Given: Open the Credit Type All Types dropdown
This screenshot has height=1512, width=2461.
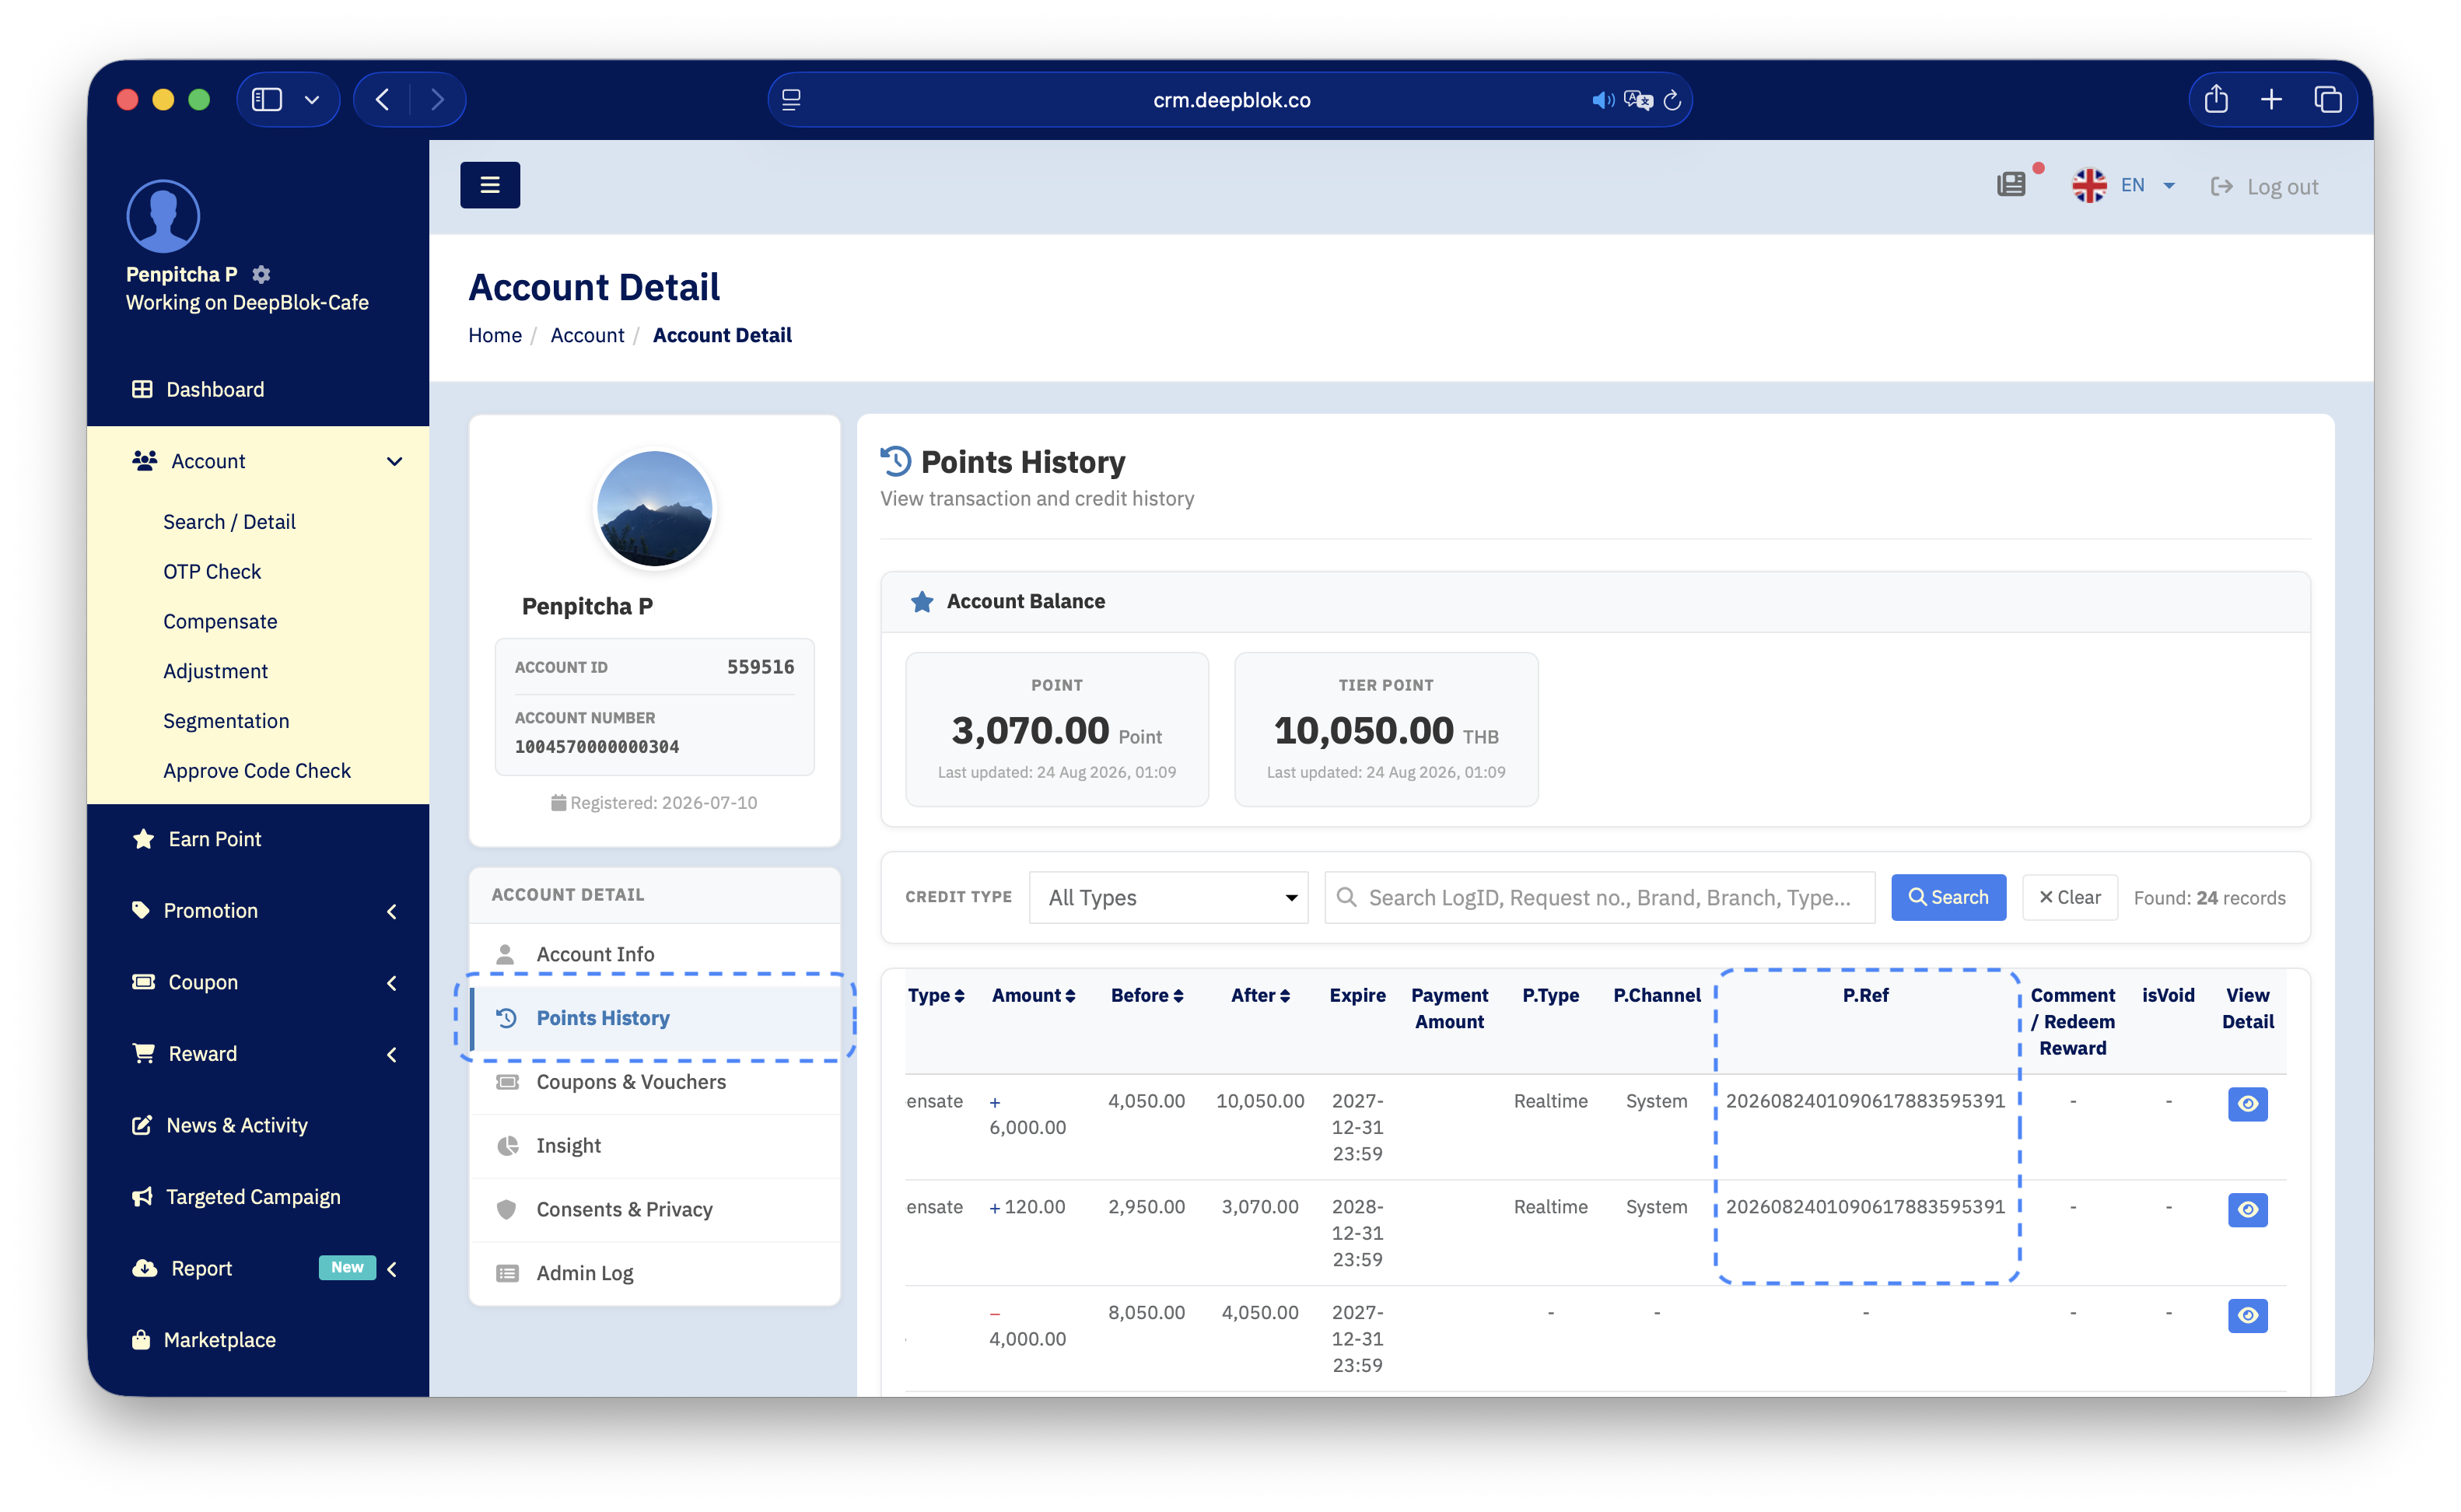Looking at the screenshot, I should pos(1168,897).
